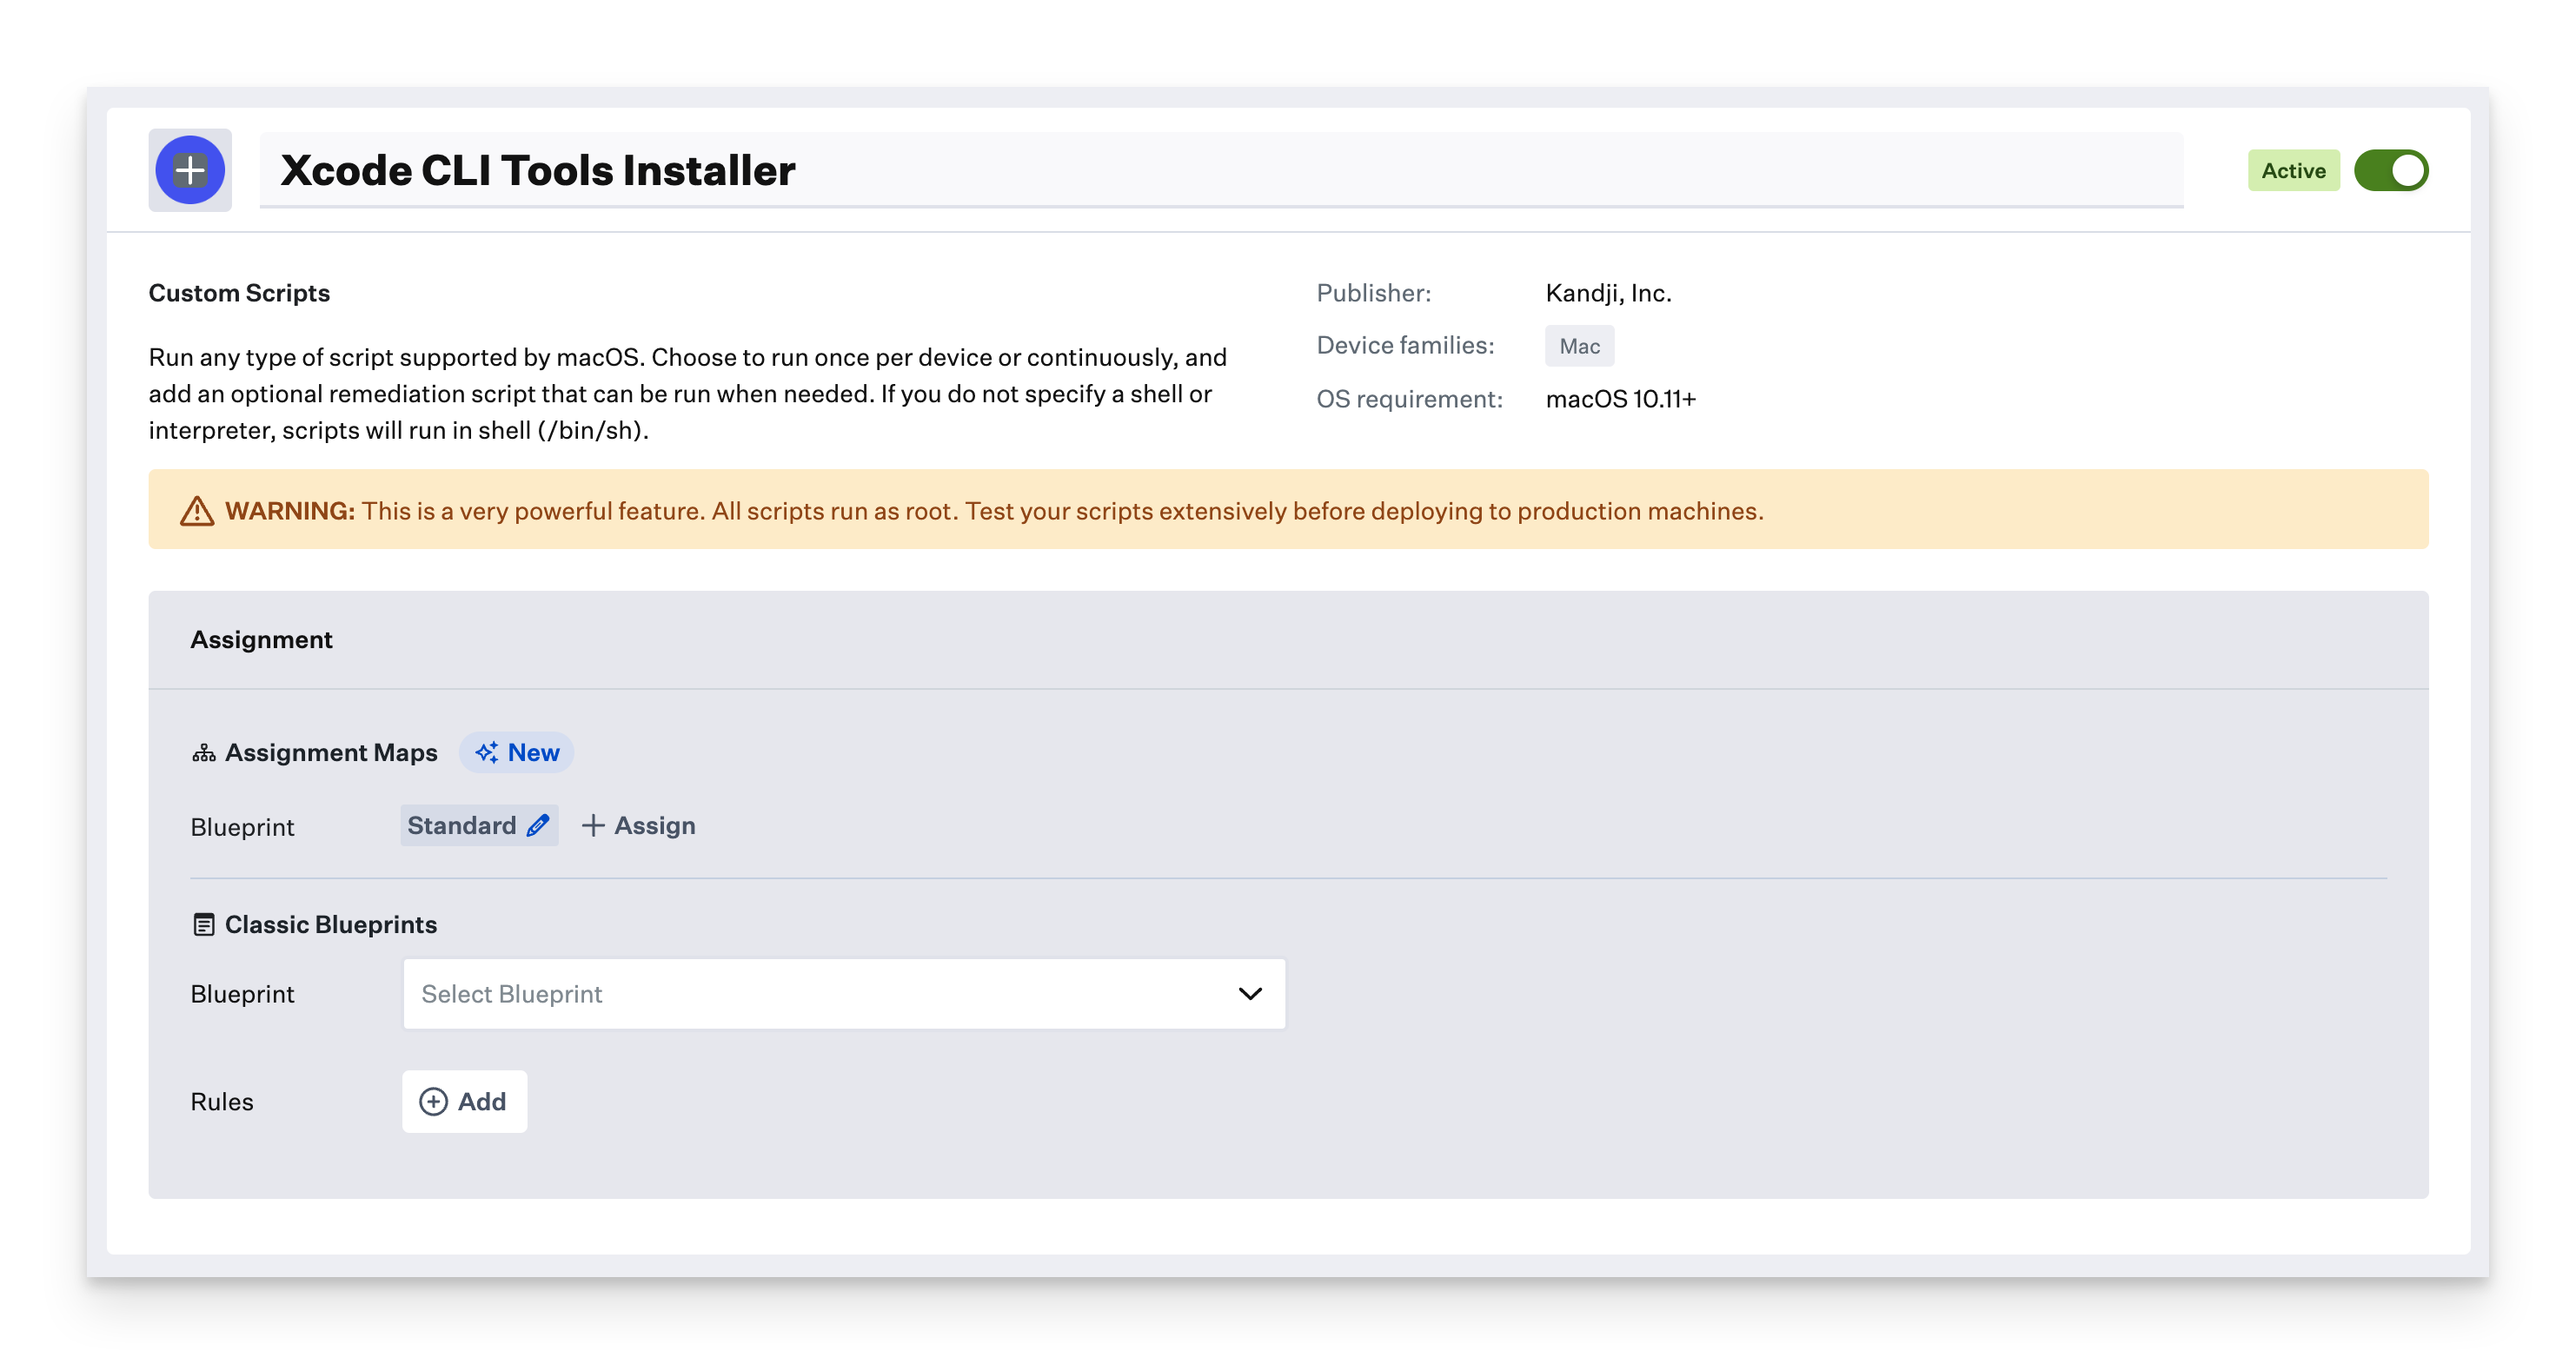
Task: Click the Mac device family tag
Action: [x=1579, y=346]
